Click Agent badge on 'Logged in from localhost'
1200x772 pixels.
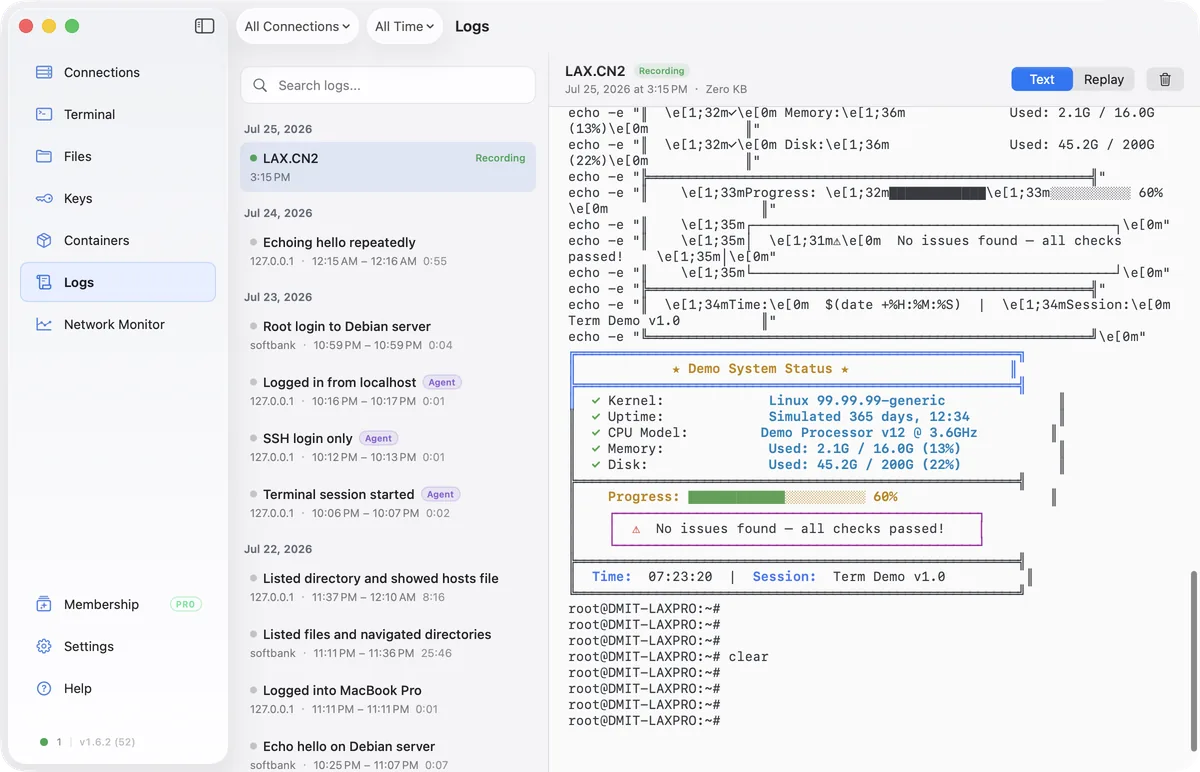pos(442,382)
